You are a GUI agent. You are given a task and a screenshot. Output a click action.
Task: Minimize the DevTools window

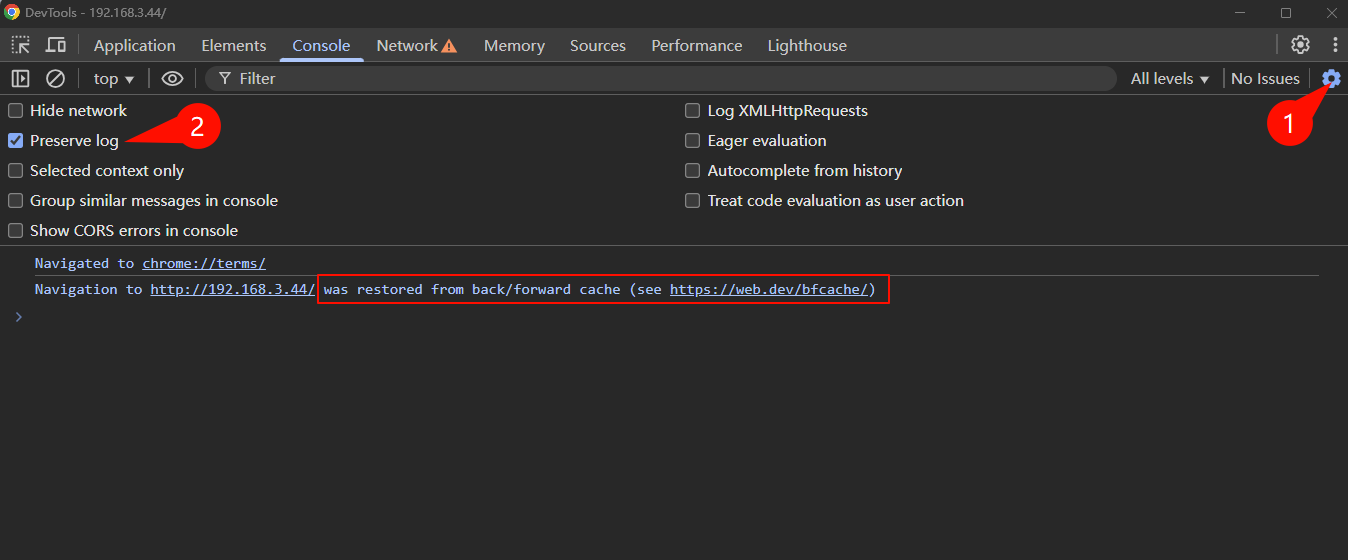coord(1240,12)
